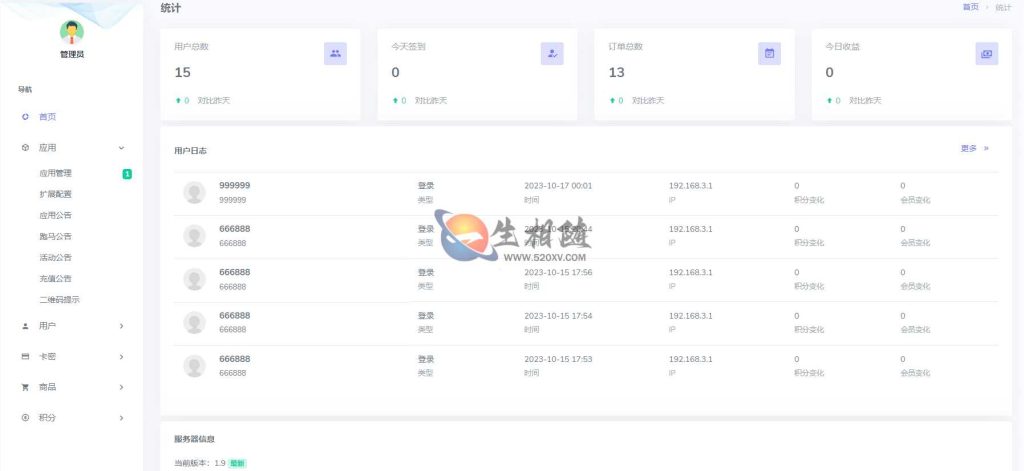Click the 首页 home icon in the sidebar
Viewport: 1024px width, 471px height.
click(25, 117)
